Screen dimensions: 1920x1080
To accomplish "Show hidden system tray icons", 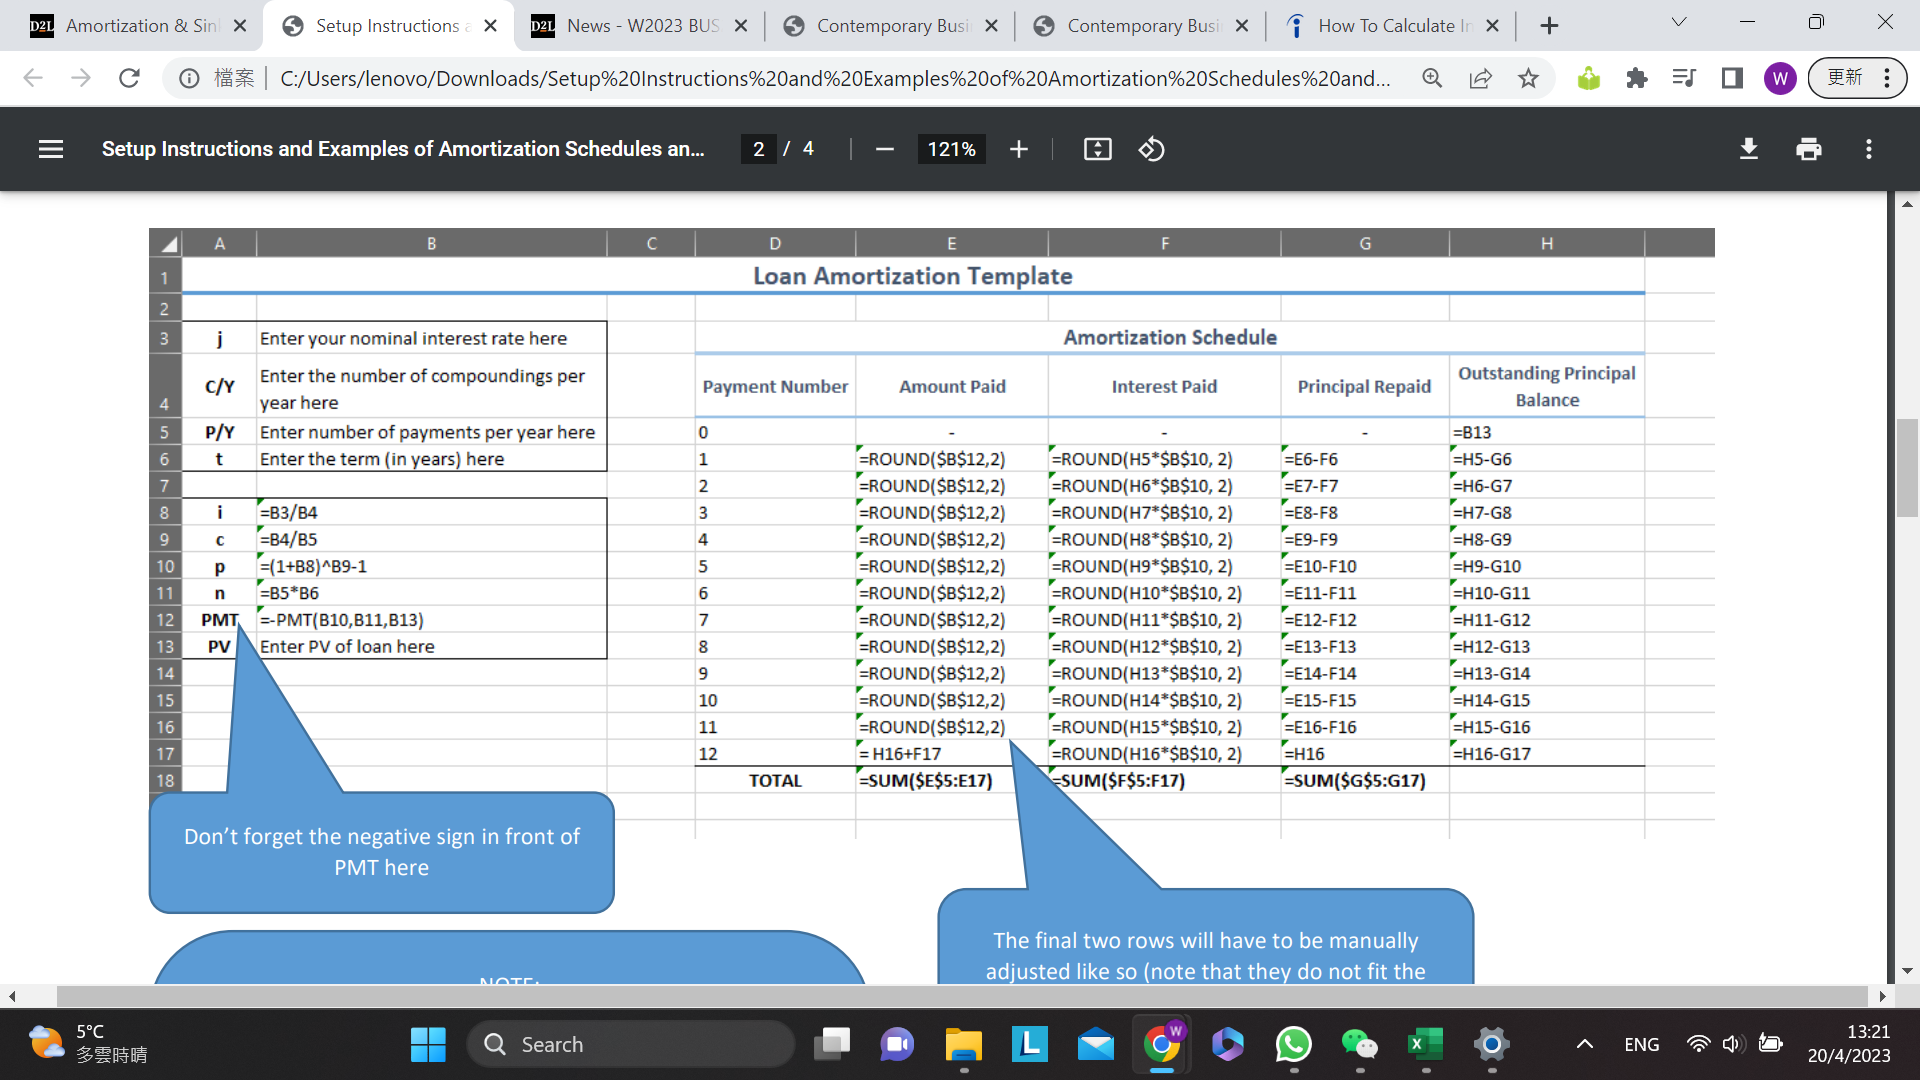I will pos(1584,1044).
